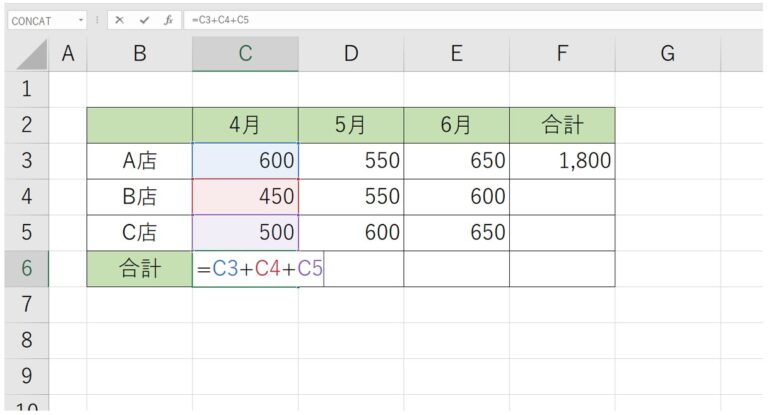Click cell D3 containing 550
This screenshot has width=768, height=415.
[351, 161]
